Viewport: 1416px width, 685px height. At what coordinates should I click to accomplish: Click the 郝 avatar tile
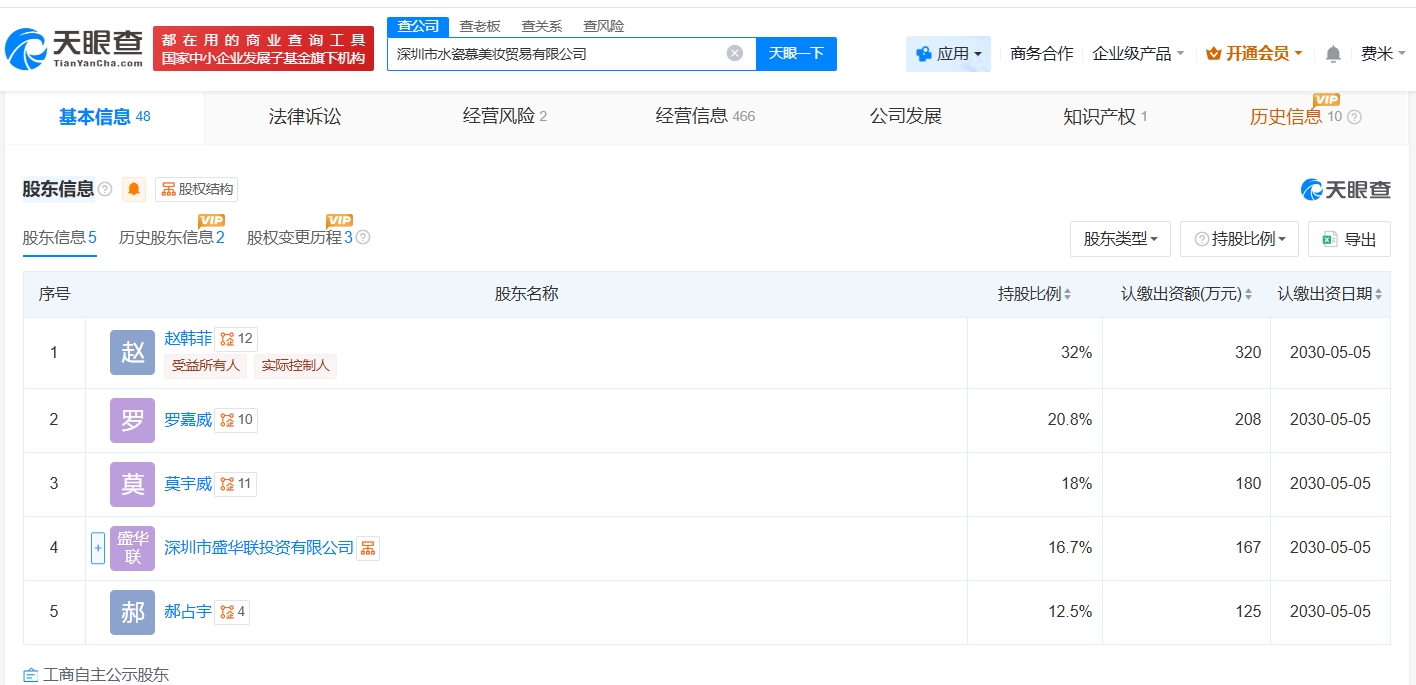click(x=133, y=612)
